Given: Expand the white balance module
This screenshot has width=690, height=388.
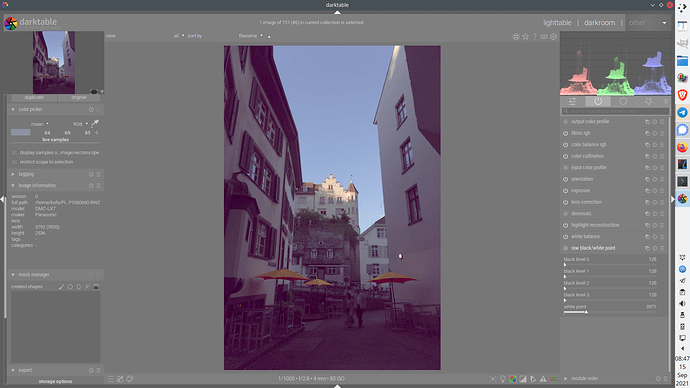Looking at the screenshot, I should pyautogui.click(x=585, y=237).
